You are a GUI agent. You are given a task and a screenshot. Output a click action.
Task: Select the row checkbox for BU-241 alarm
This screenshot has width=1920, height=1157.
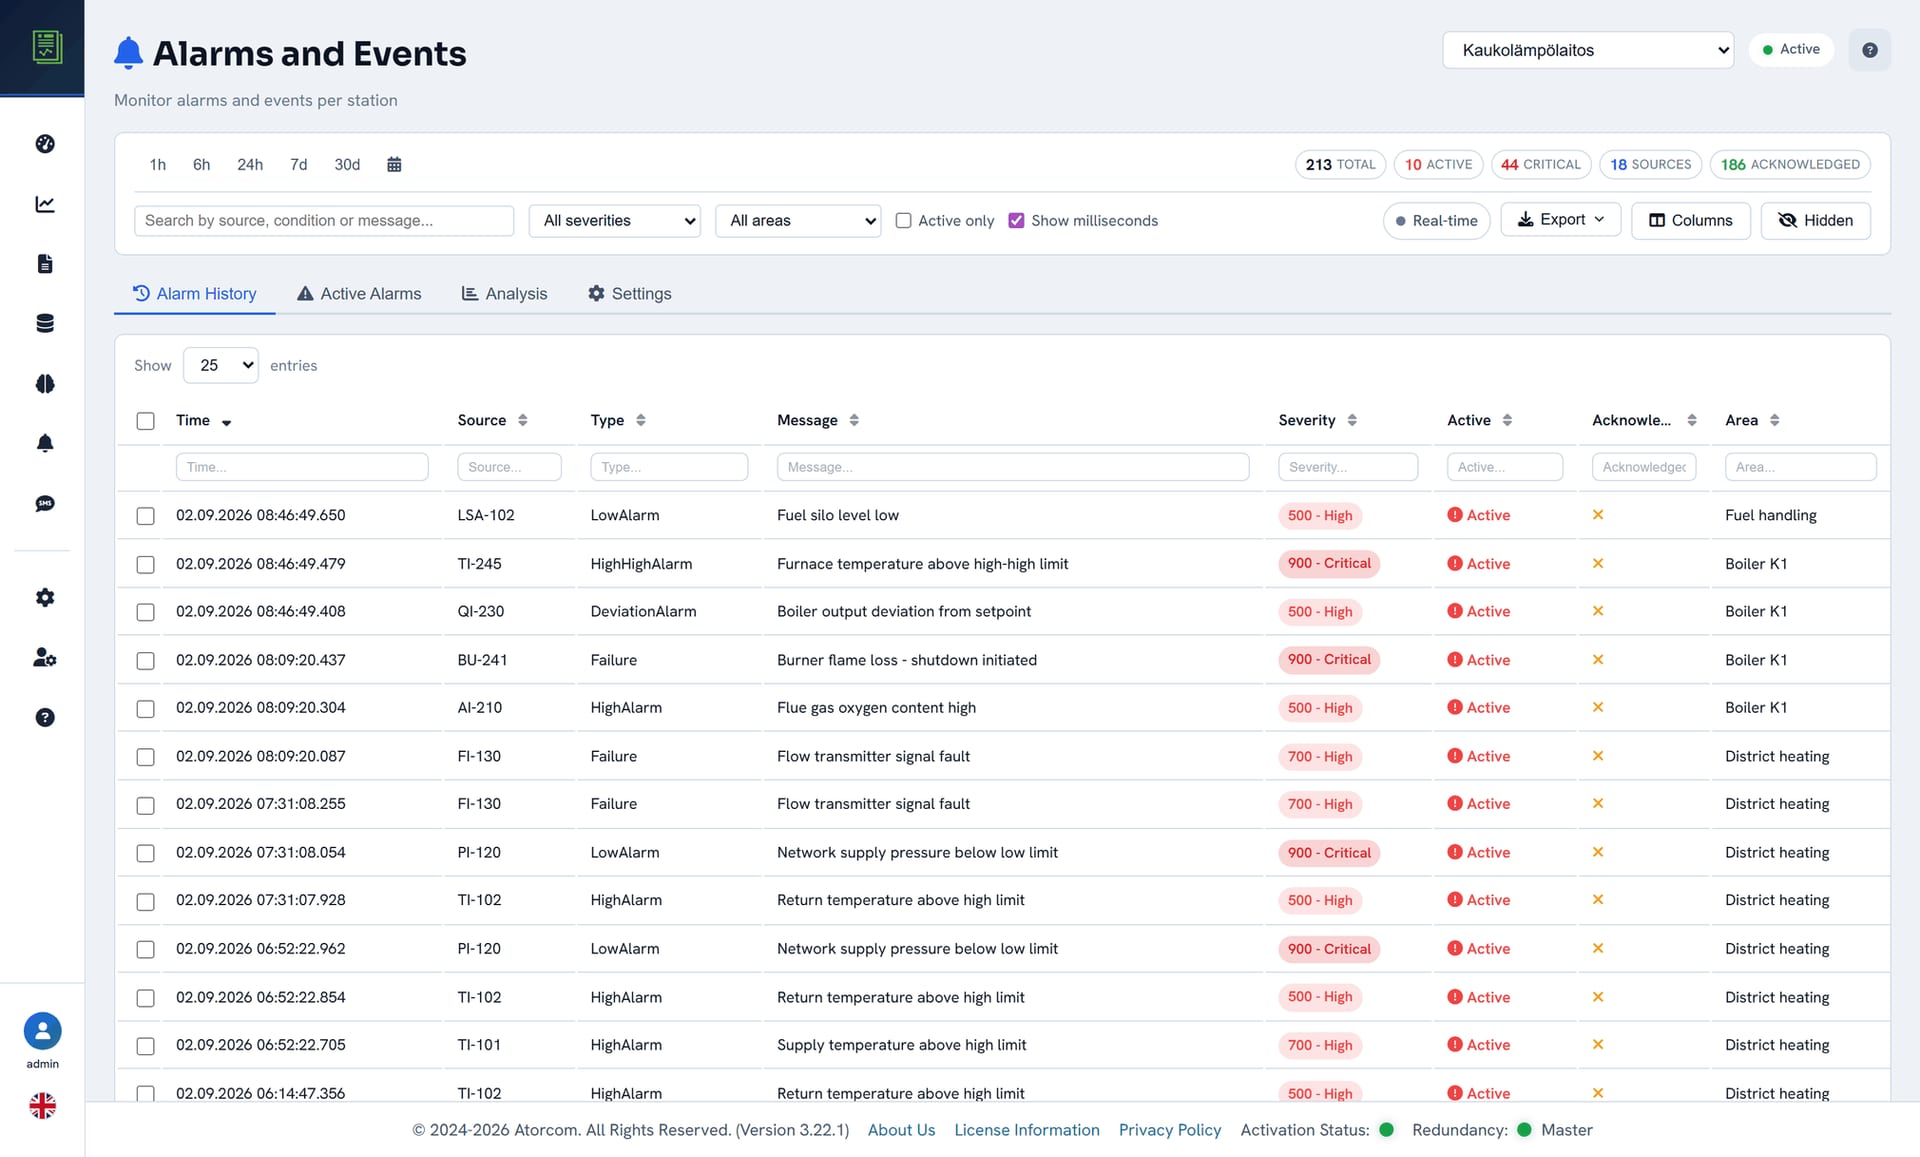point(146,661)
